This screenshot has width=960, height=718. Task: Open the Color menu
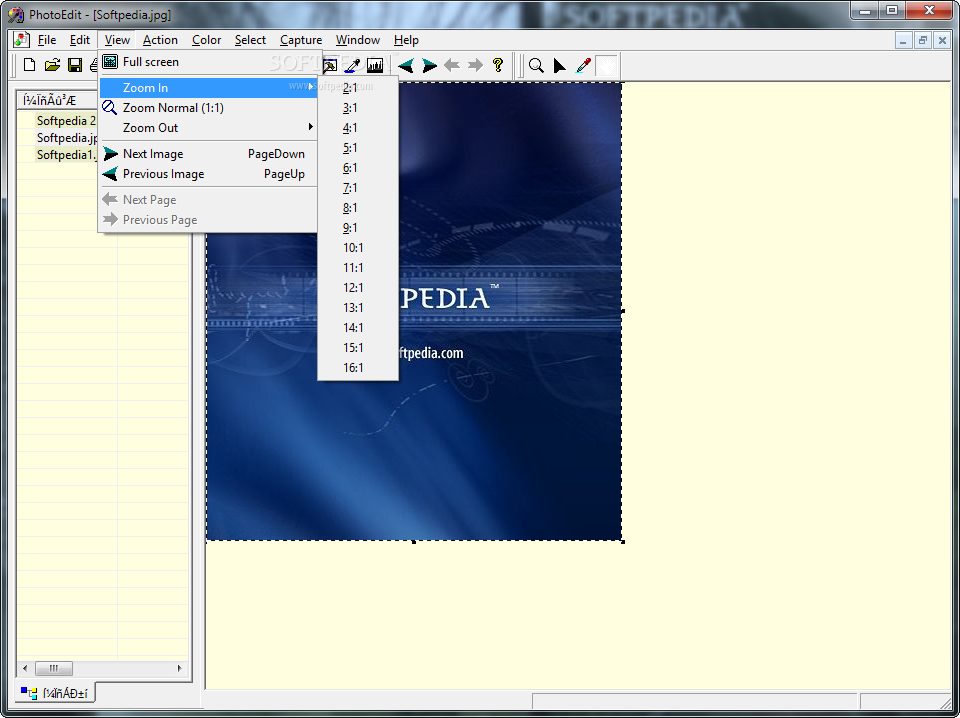click(x=206, y=40)
